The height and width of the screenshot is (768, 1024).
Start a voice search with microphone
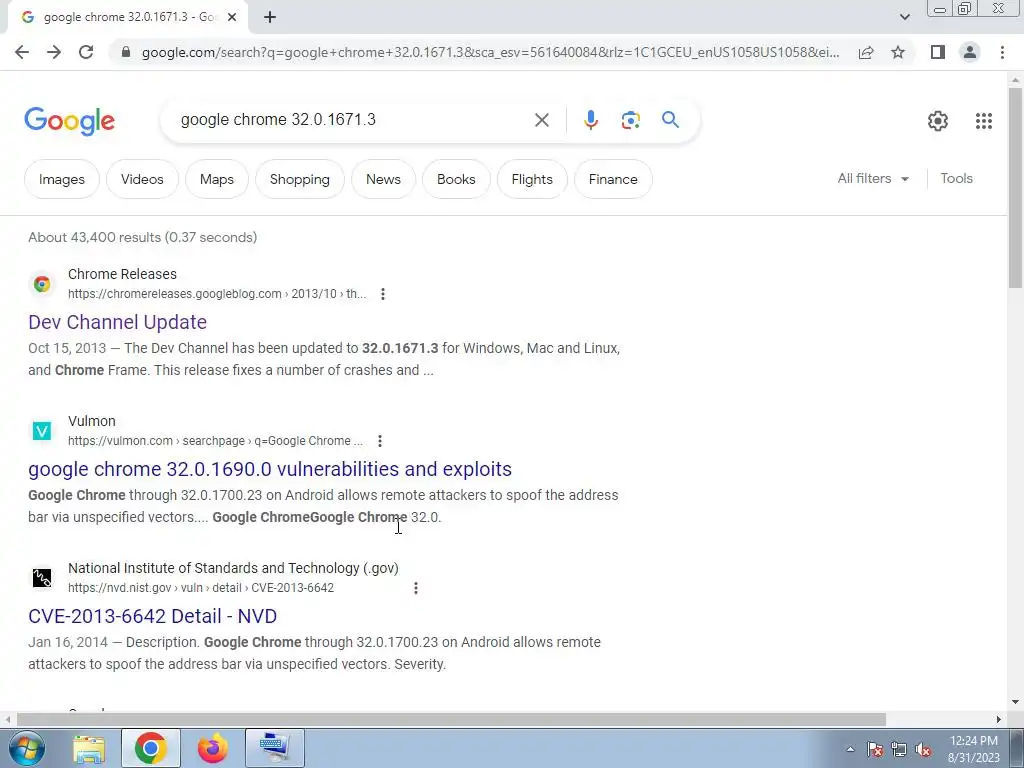coord(591,120)
